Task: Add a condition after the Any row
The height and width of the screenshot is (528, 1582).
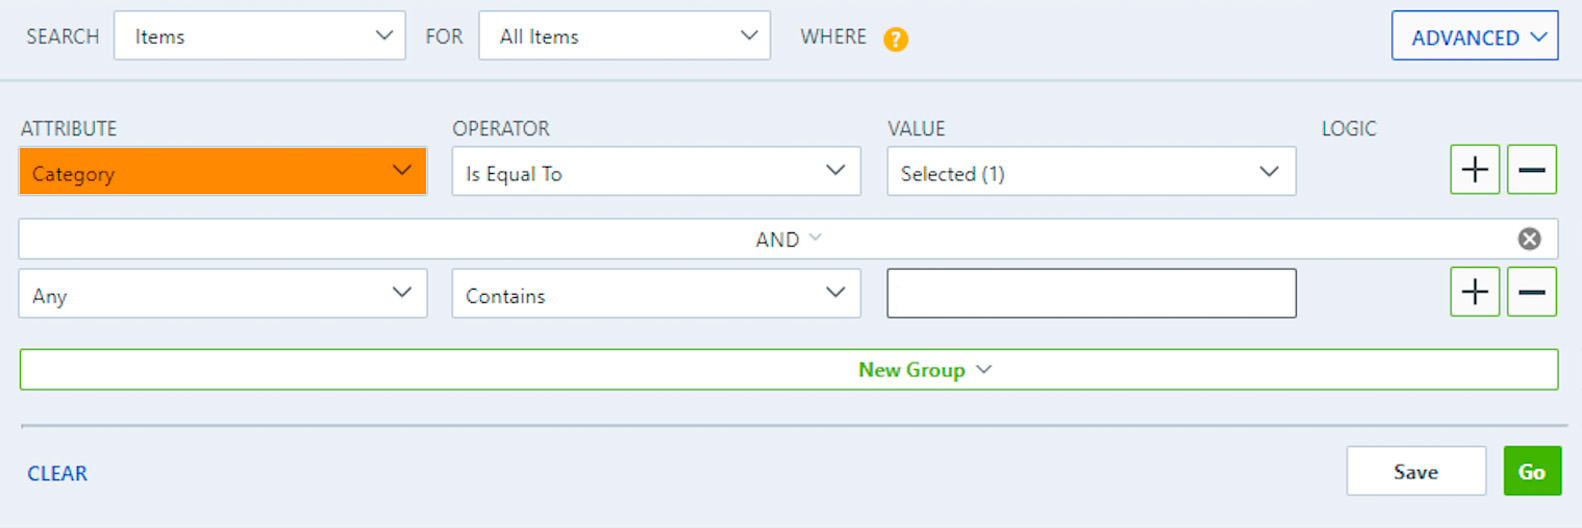Action: pyautogui.click(x=1474, y=292)
